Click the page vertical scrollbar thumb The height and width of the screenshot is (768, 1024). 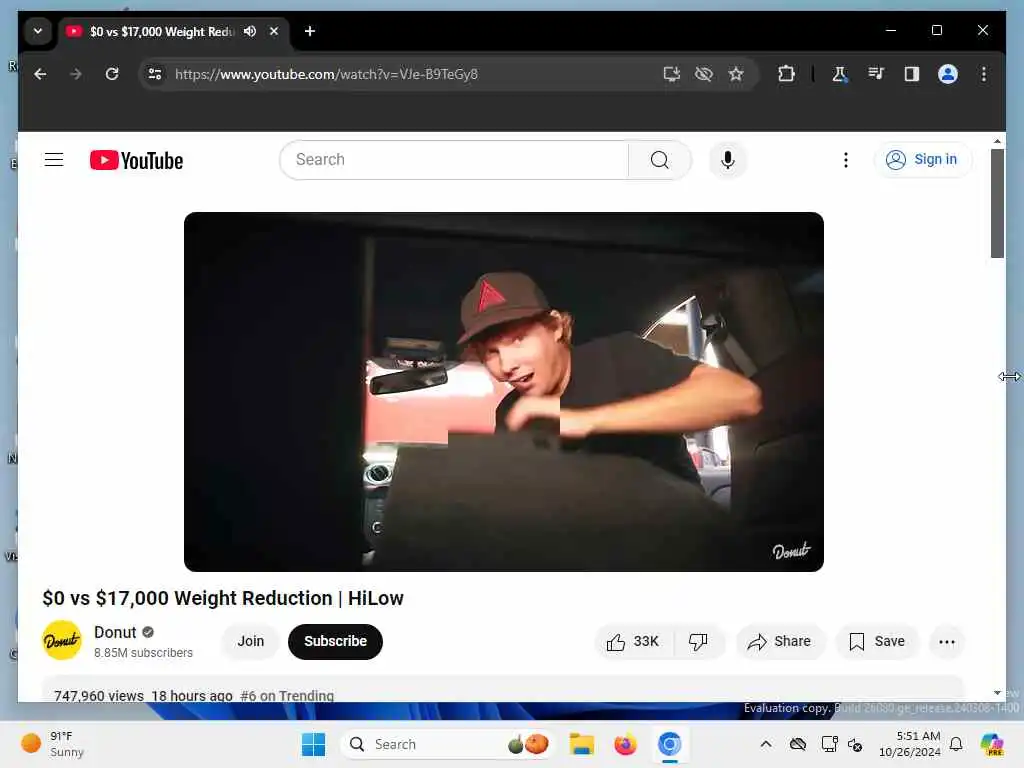coord(997,203)
